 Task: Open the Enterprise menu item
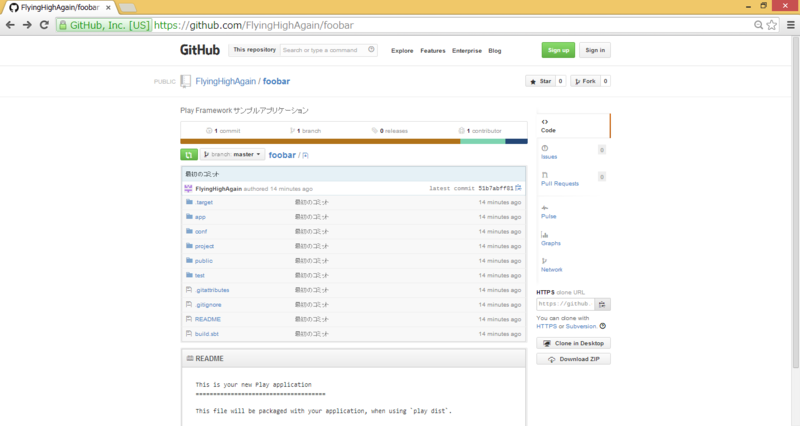coord(467,51)
